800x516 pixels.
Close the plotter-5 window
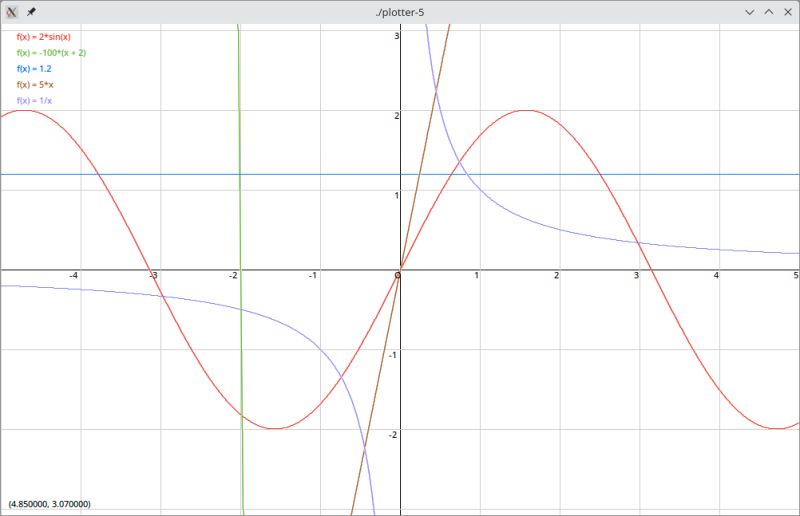click(788, 12)
